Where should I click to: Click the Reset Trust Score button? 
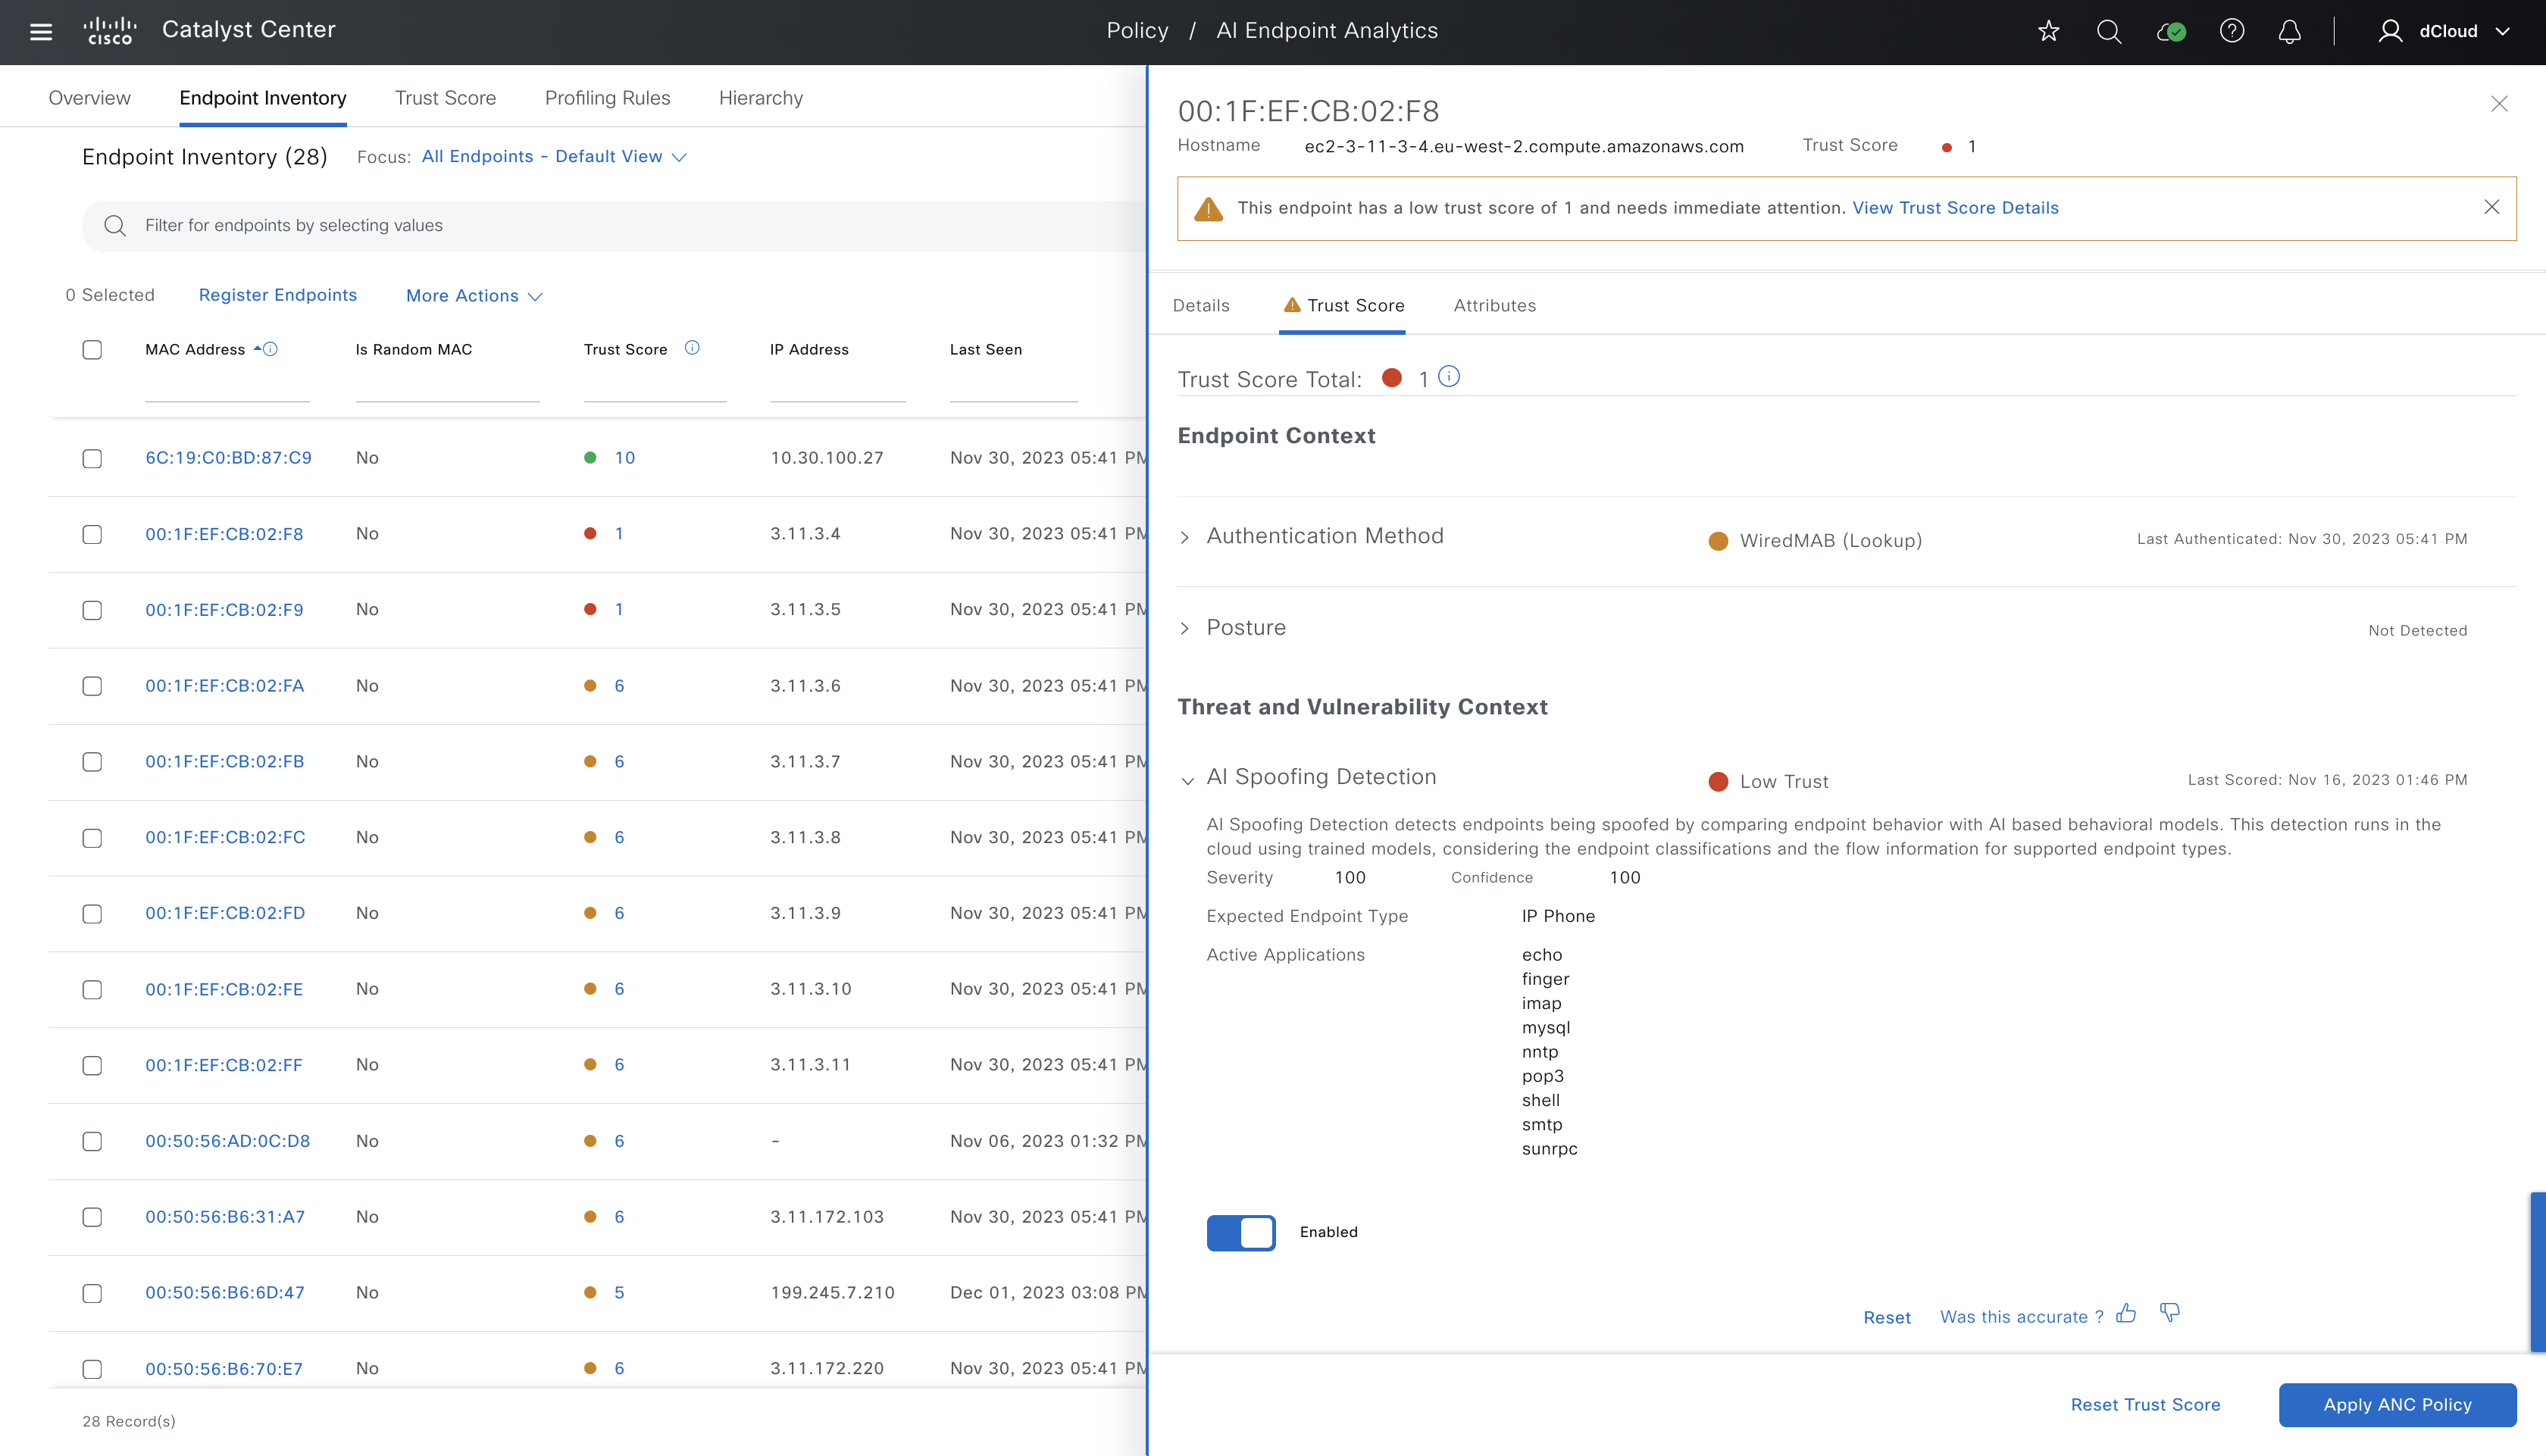[2145, 1405]
